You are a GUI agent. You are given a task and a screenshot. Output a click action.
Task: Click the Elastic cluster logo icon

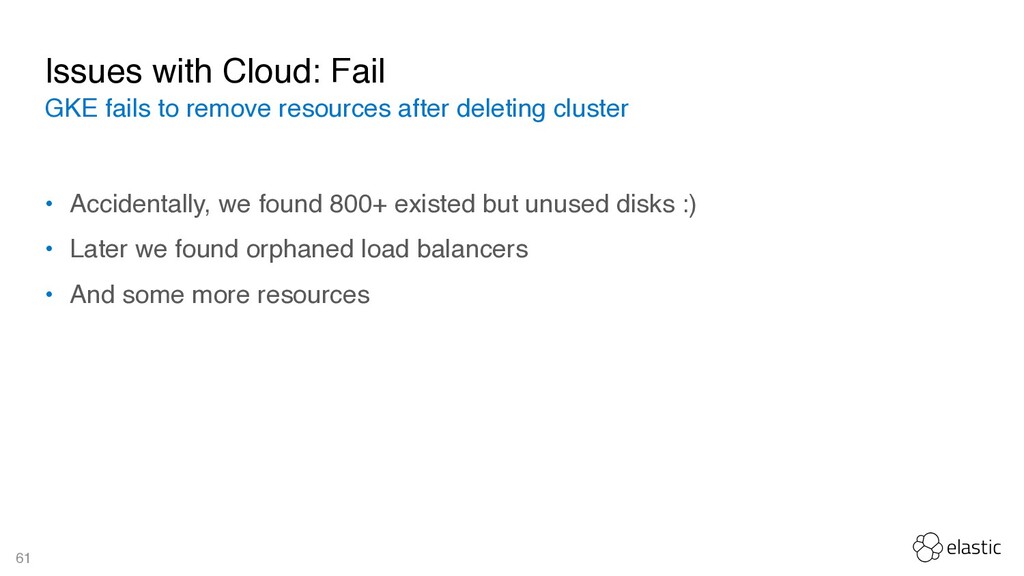coord(927,547)
